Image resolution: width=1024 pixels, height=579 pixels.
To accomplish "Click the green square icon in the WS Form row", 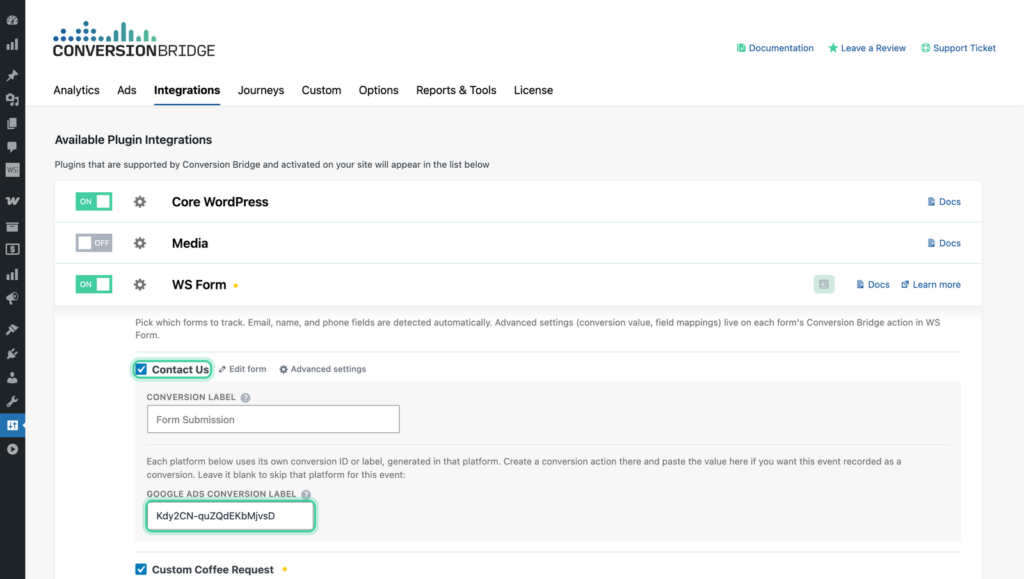I will [x=824, y=284].
